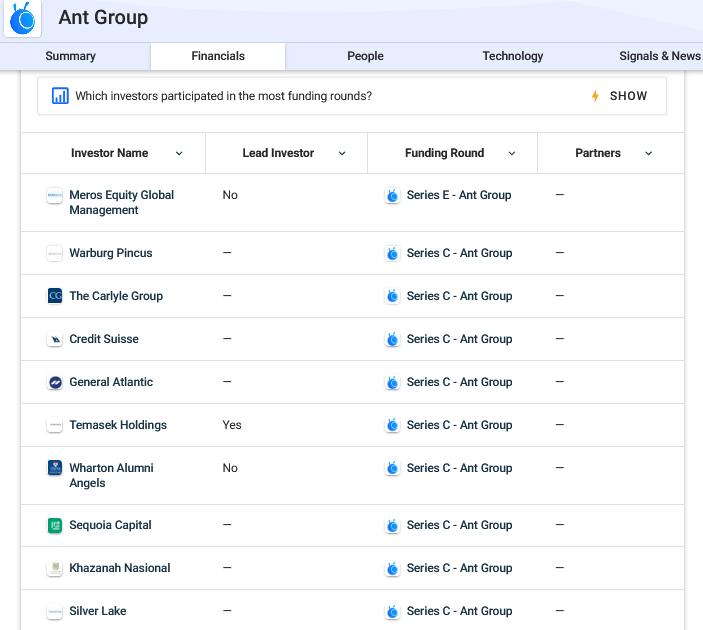Open Meros Equity Global Management investor link

122,202
